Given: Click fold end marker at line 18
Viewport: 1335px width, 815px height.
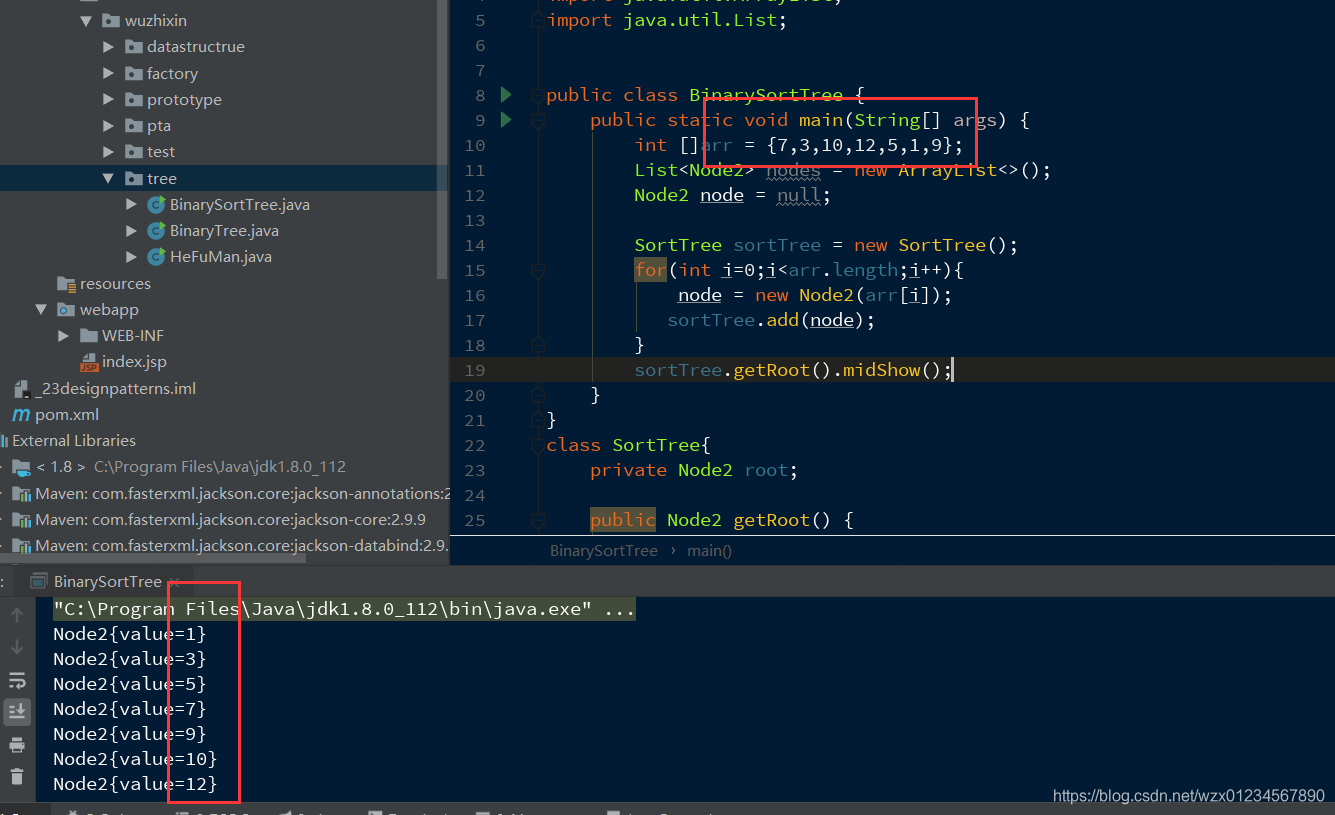Looking at the screenshot, I should point(538,345).
